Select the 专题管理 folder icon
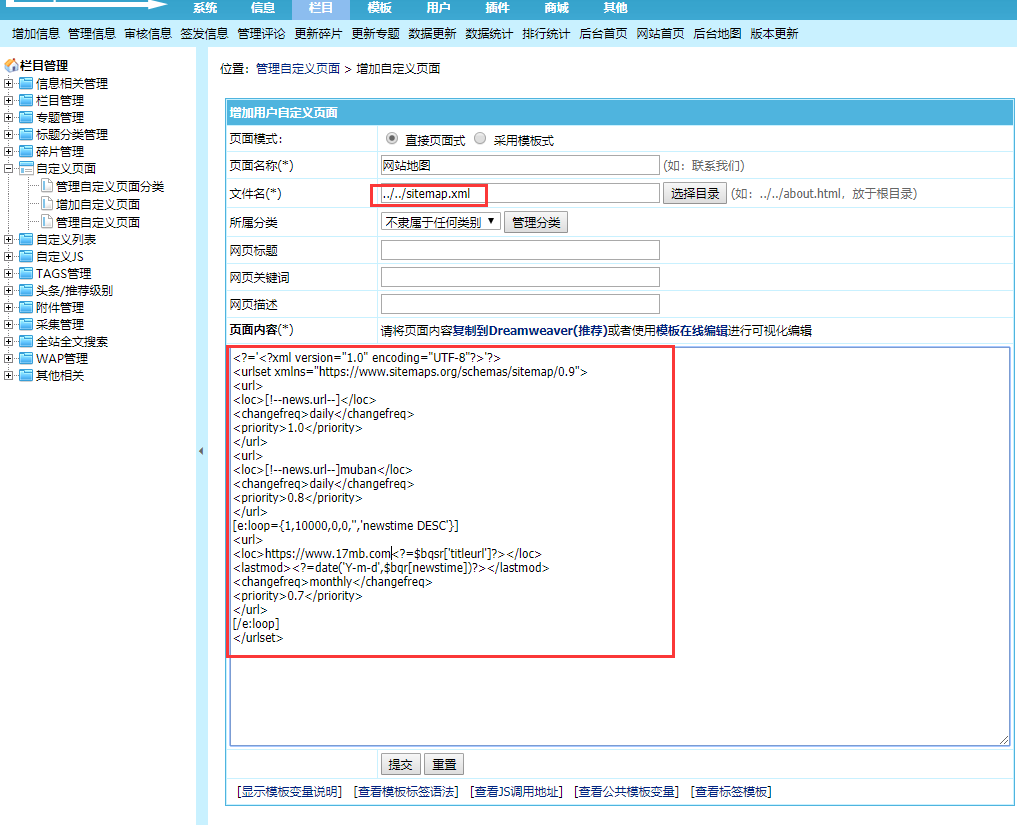Viewport: 1017px width, 825px height. [x=25, y=119]
